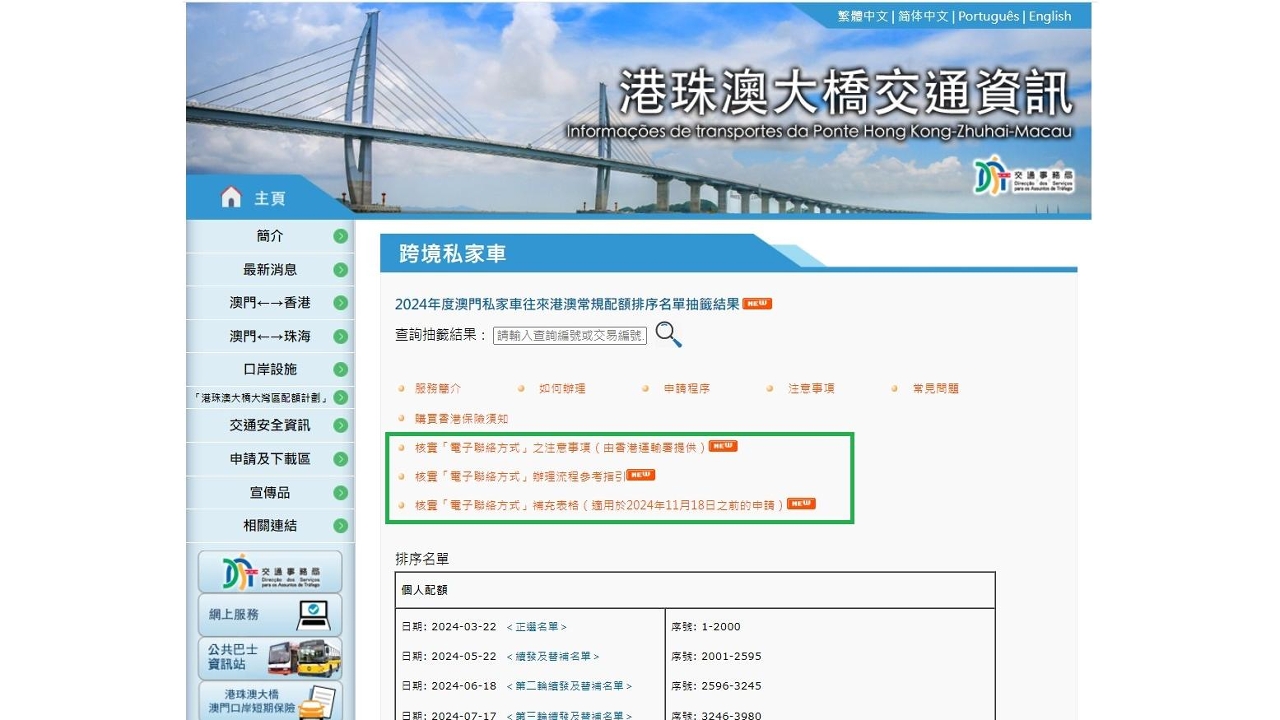This screenshot has width=1280, height=720.
Task: Click NEW badge beside the 2024年度 lottery results title
Action: coord(757,304)
